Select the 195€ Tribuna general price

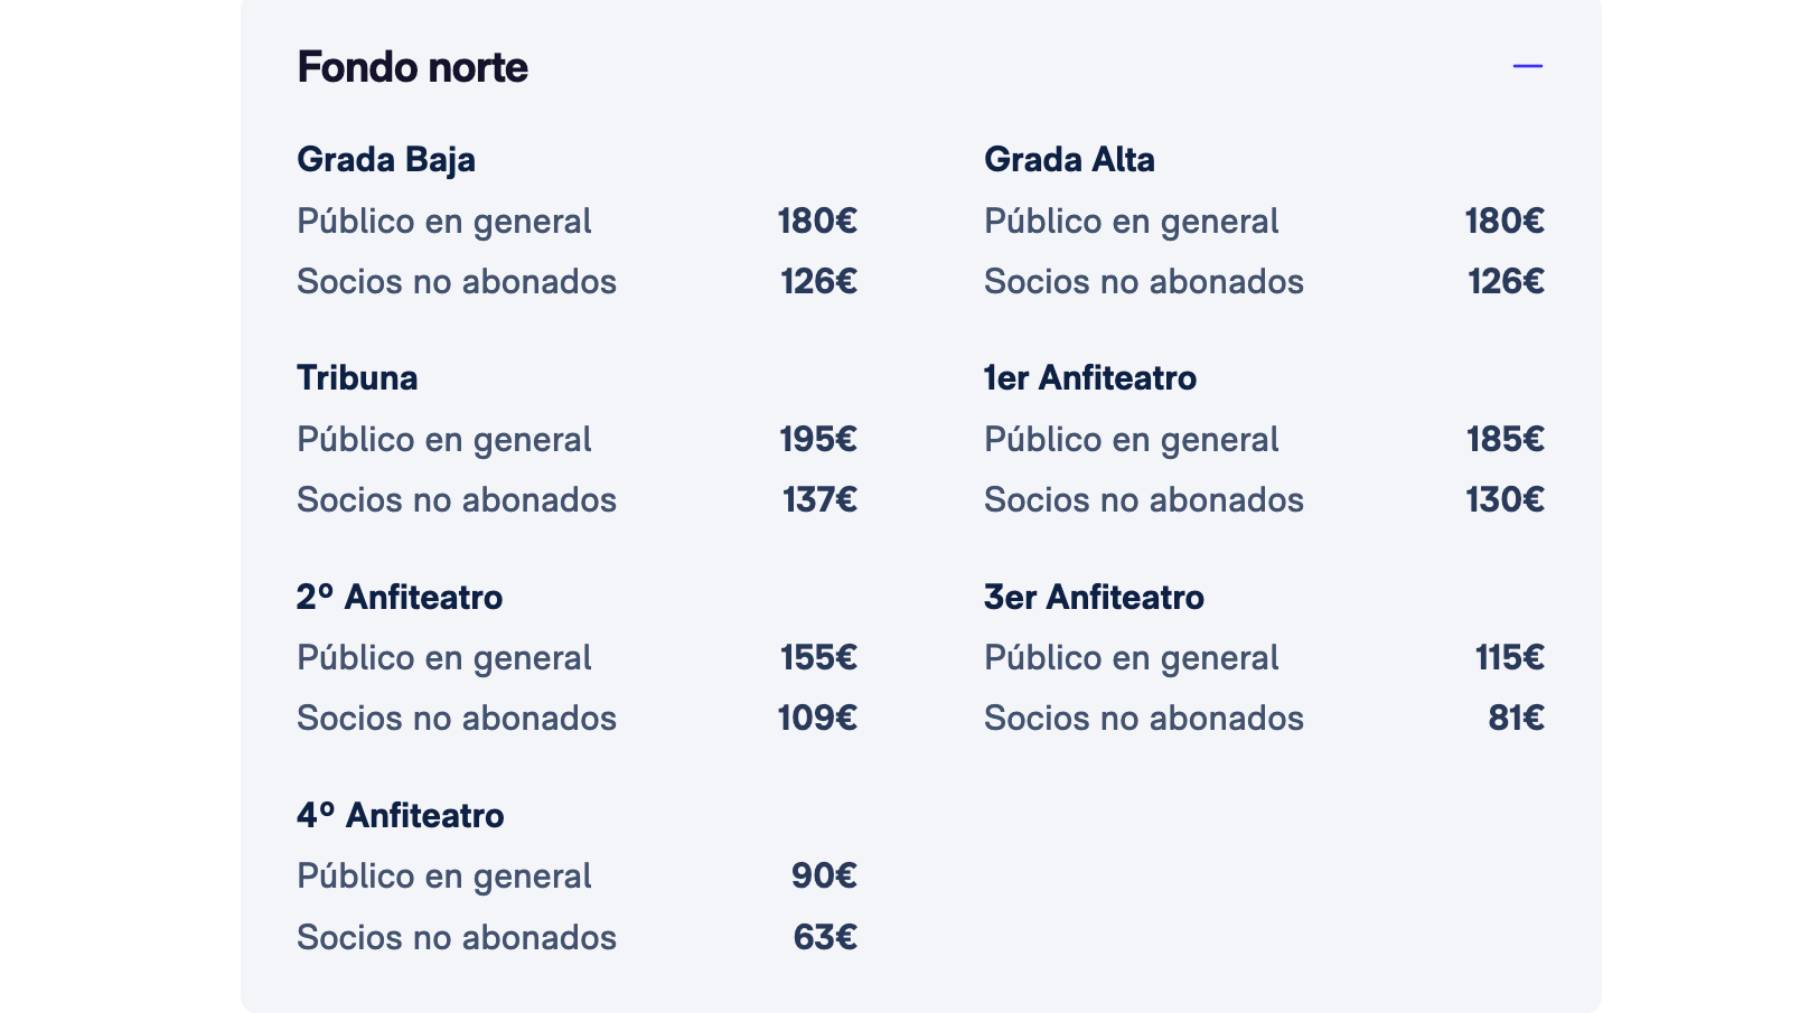[x=816, y=439]
